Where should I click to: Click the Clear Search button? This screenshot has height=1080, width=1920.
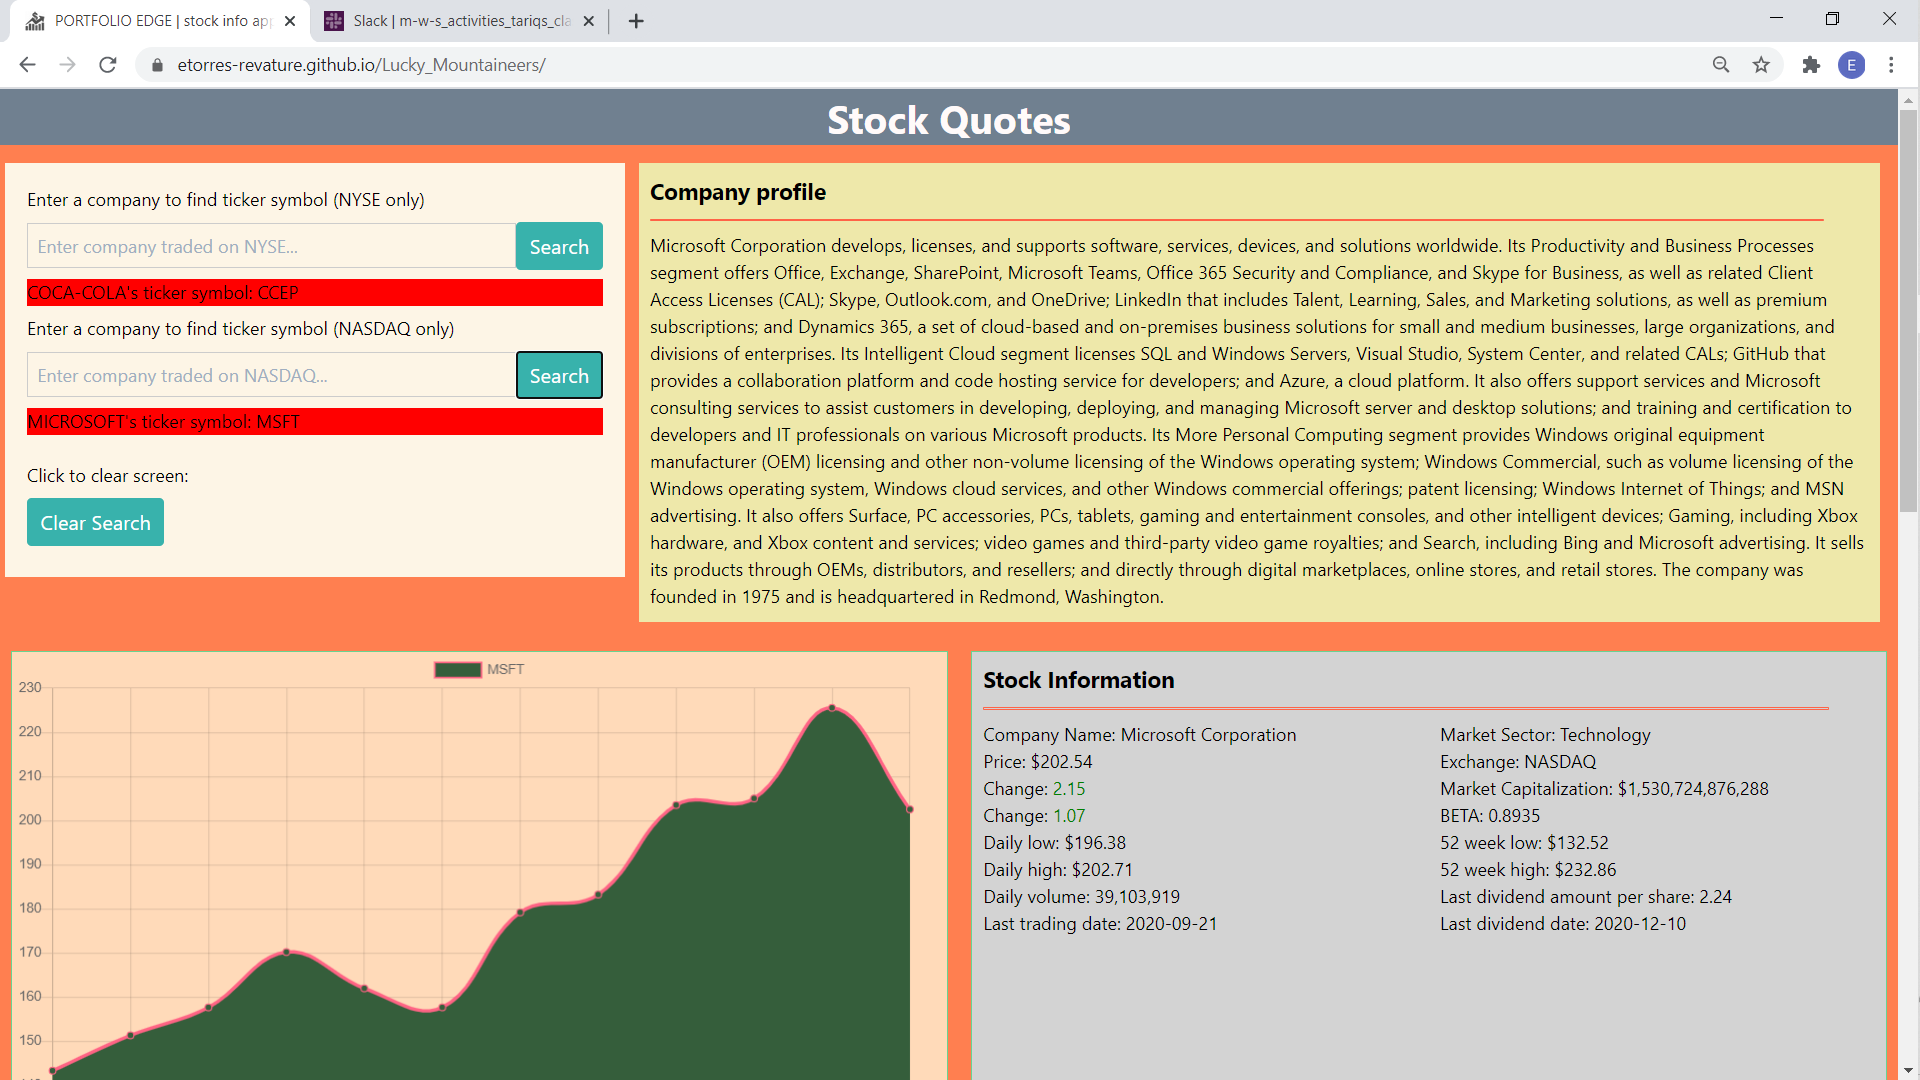(x=95, y=522)
